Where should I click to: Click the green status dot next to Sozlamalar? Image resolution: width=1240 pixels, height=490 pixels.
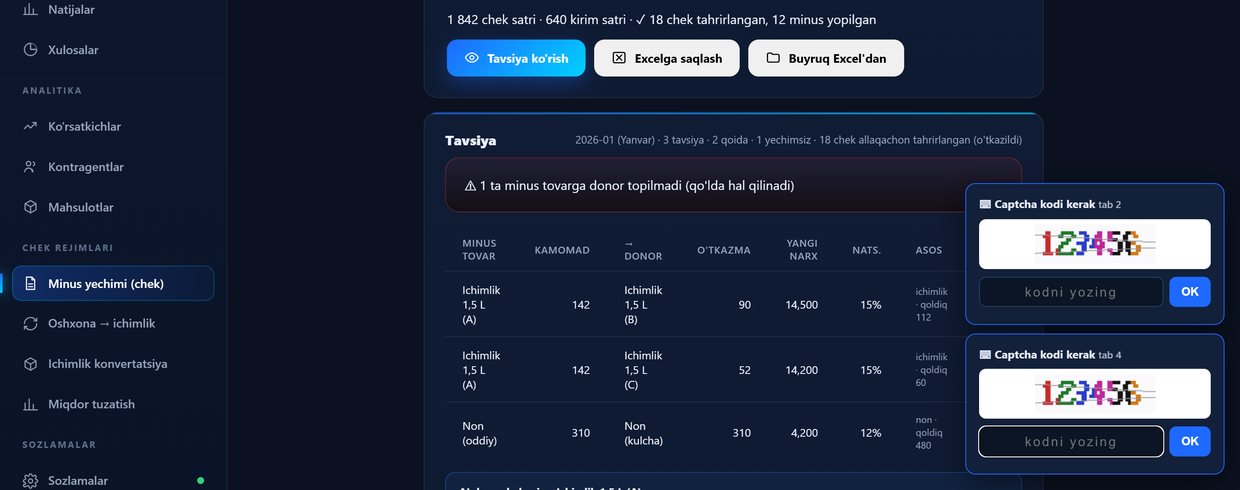200,481
